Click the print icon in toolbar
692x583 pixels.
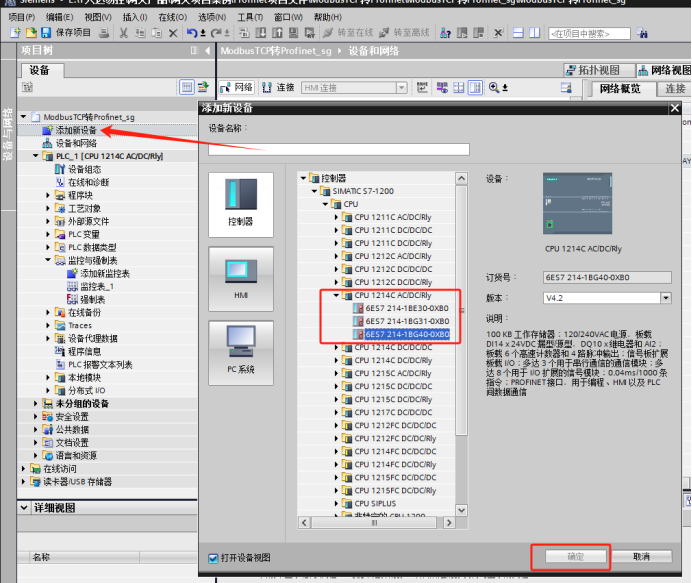point(104,33)
